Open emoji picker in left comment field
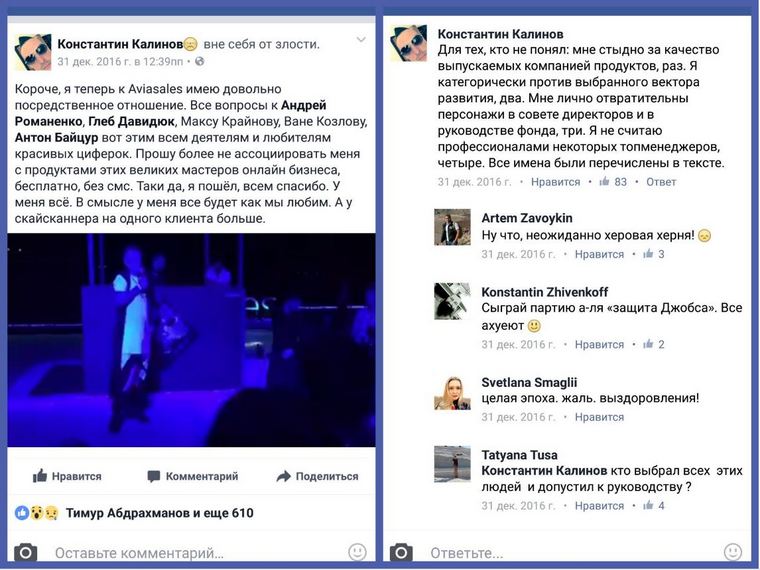Screen dimensions: 760x570 (x=357, y=552)
